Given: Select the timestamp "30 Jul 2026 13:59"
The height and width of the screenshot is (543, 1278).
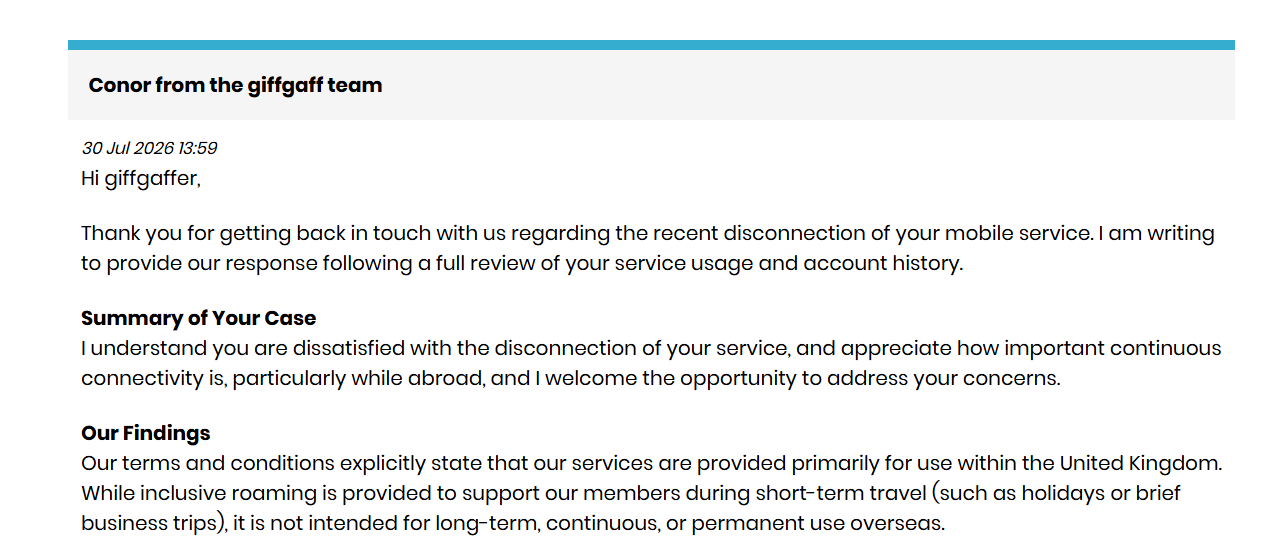Looking at the screenshot, I should (x=149, y=148).
